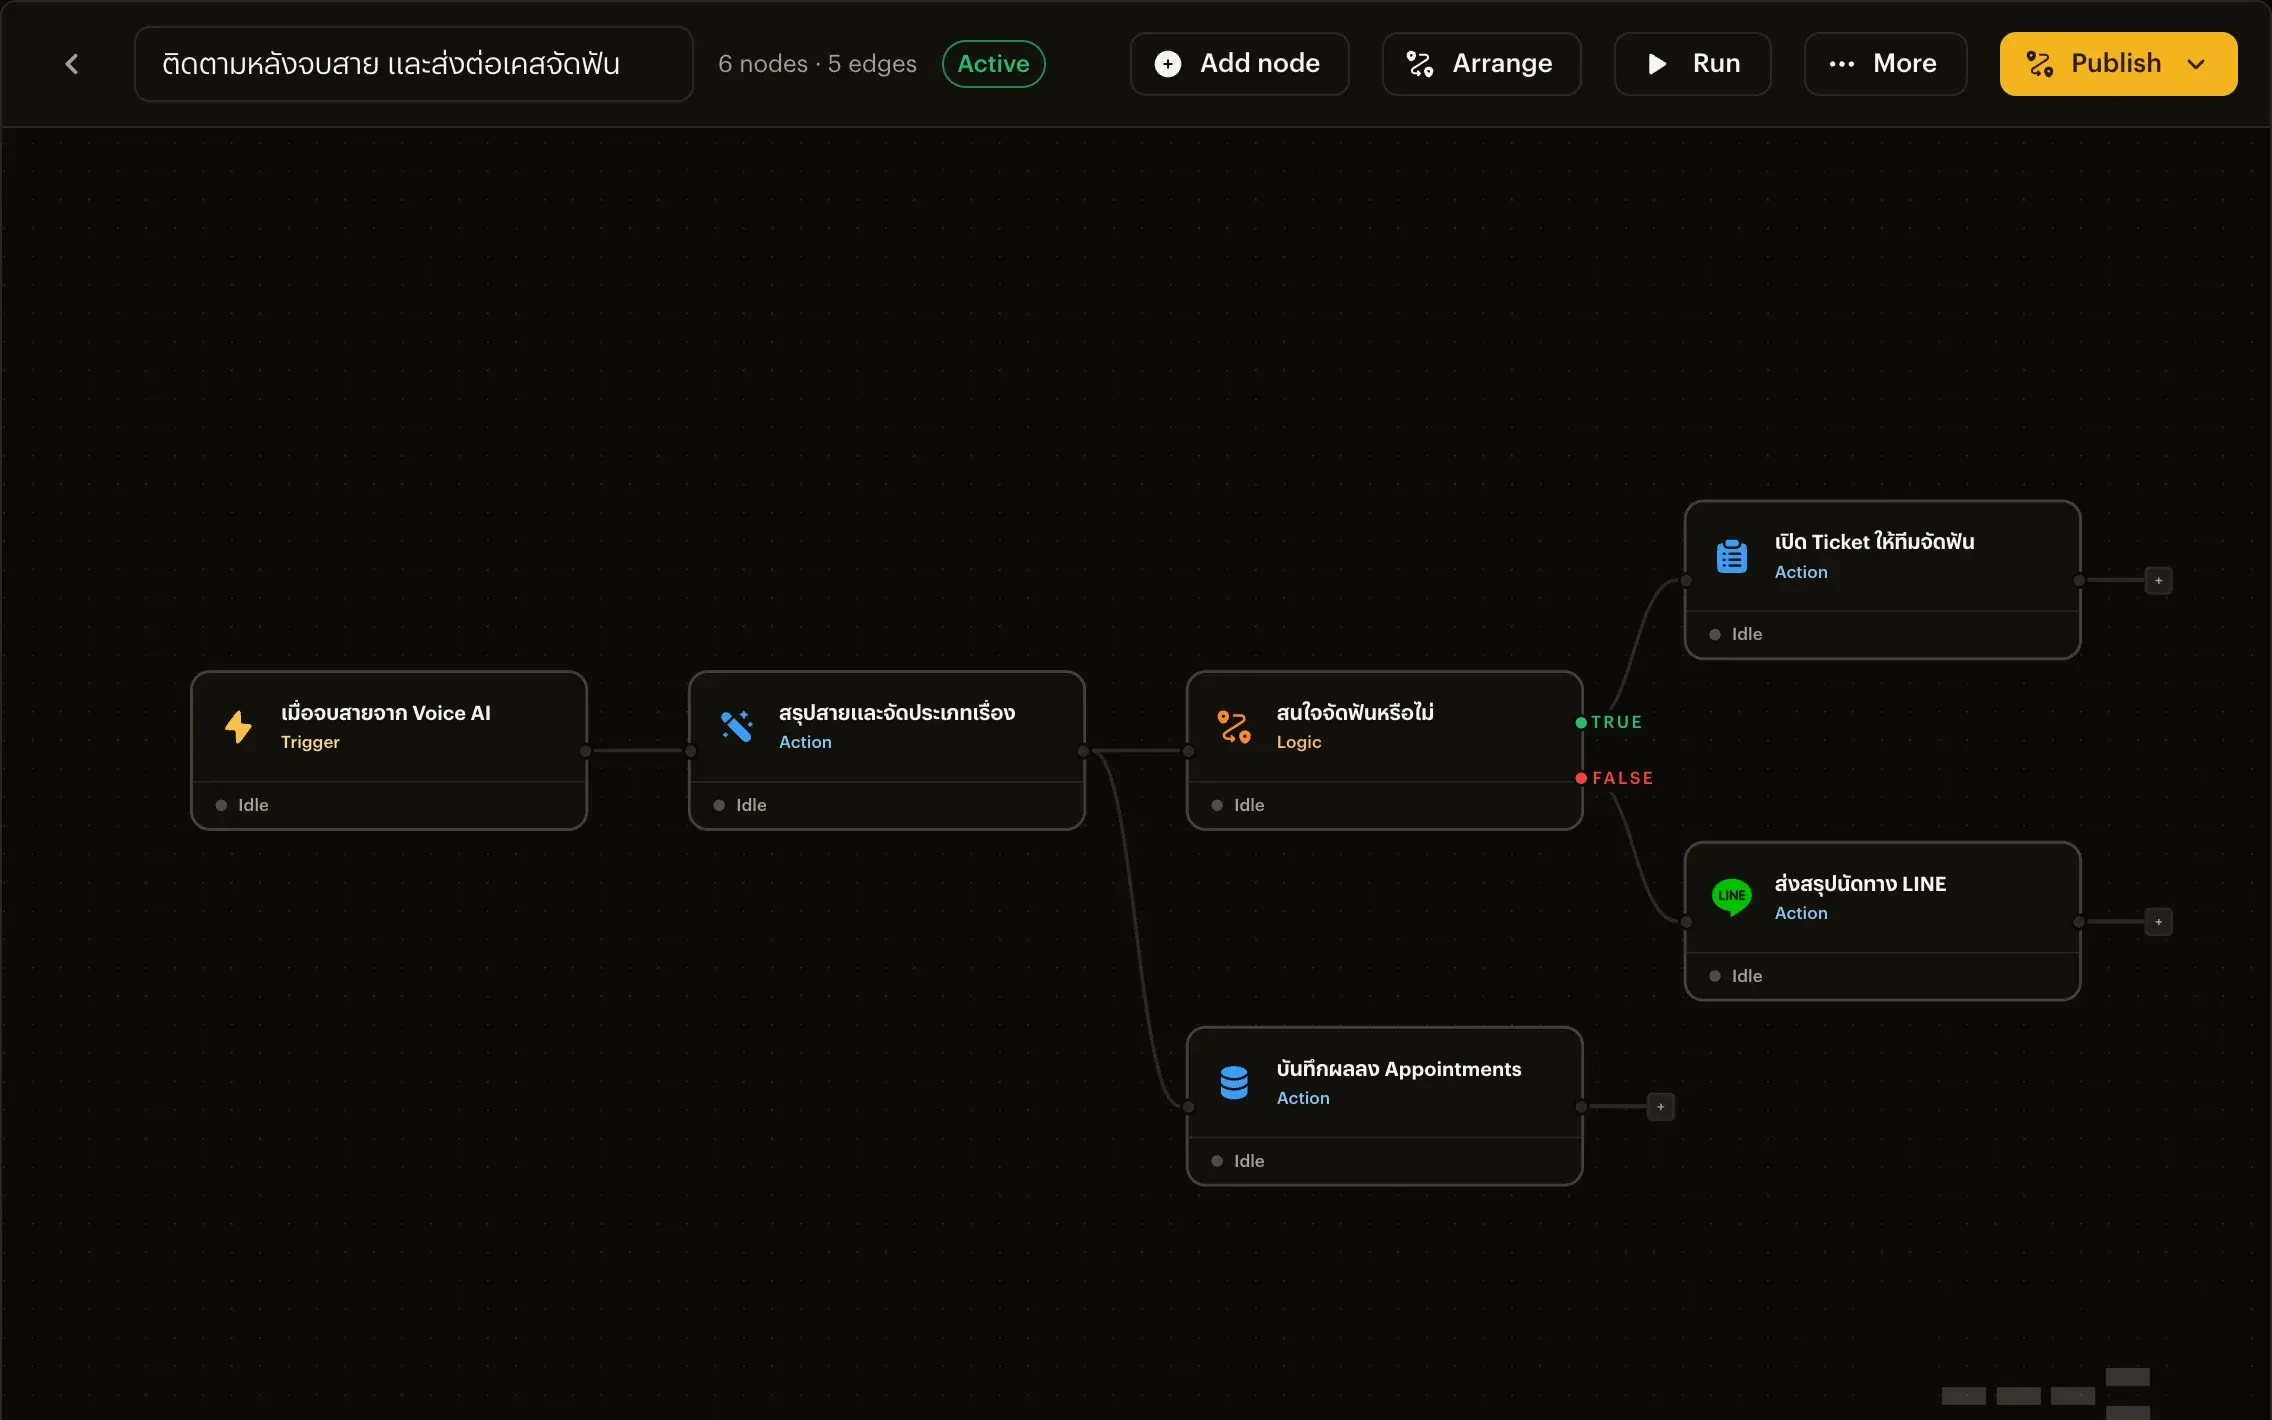Click the magic wand icon on summarize node

pyautogui.click(x=736, y=727)
